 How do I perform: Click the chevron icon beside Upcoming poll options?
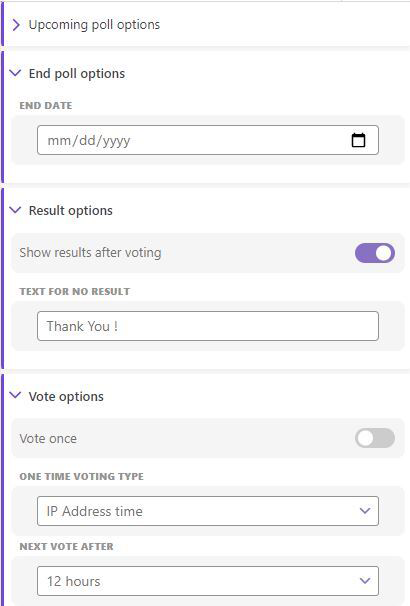coord(16,25)
